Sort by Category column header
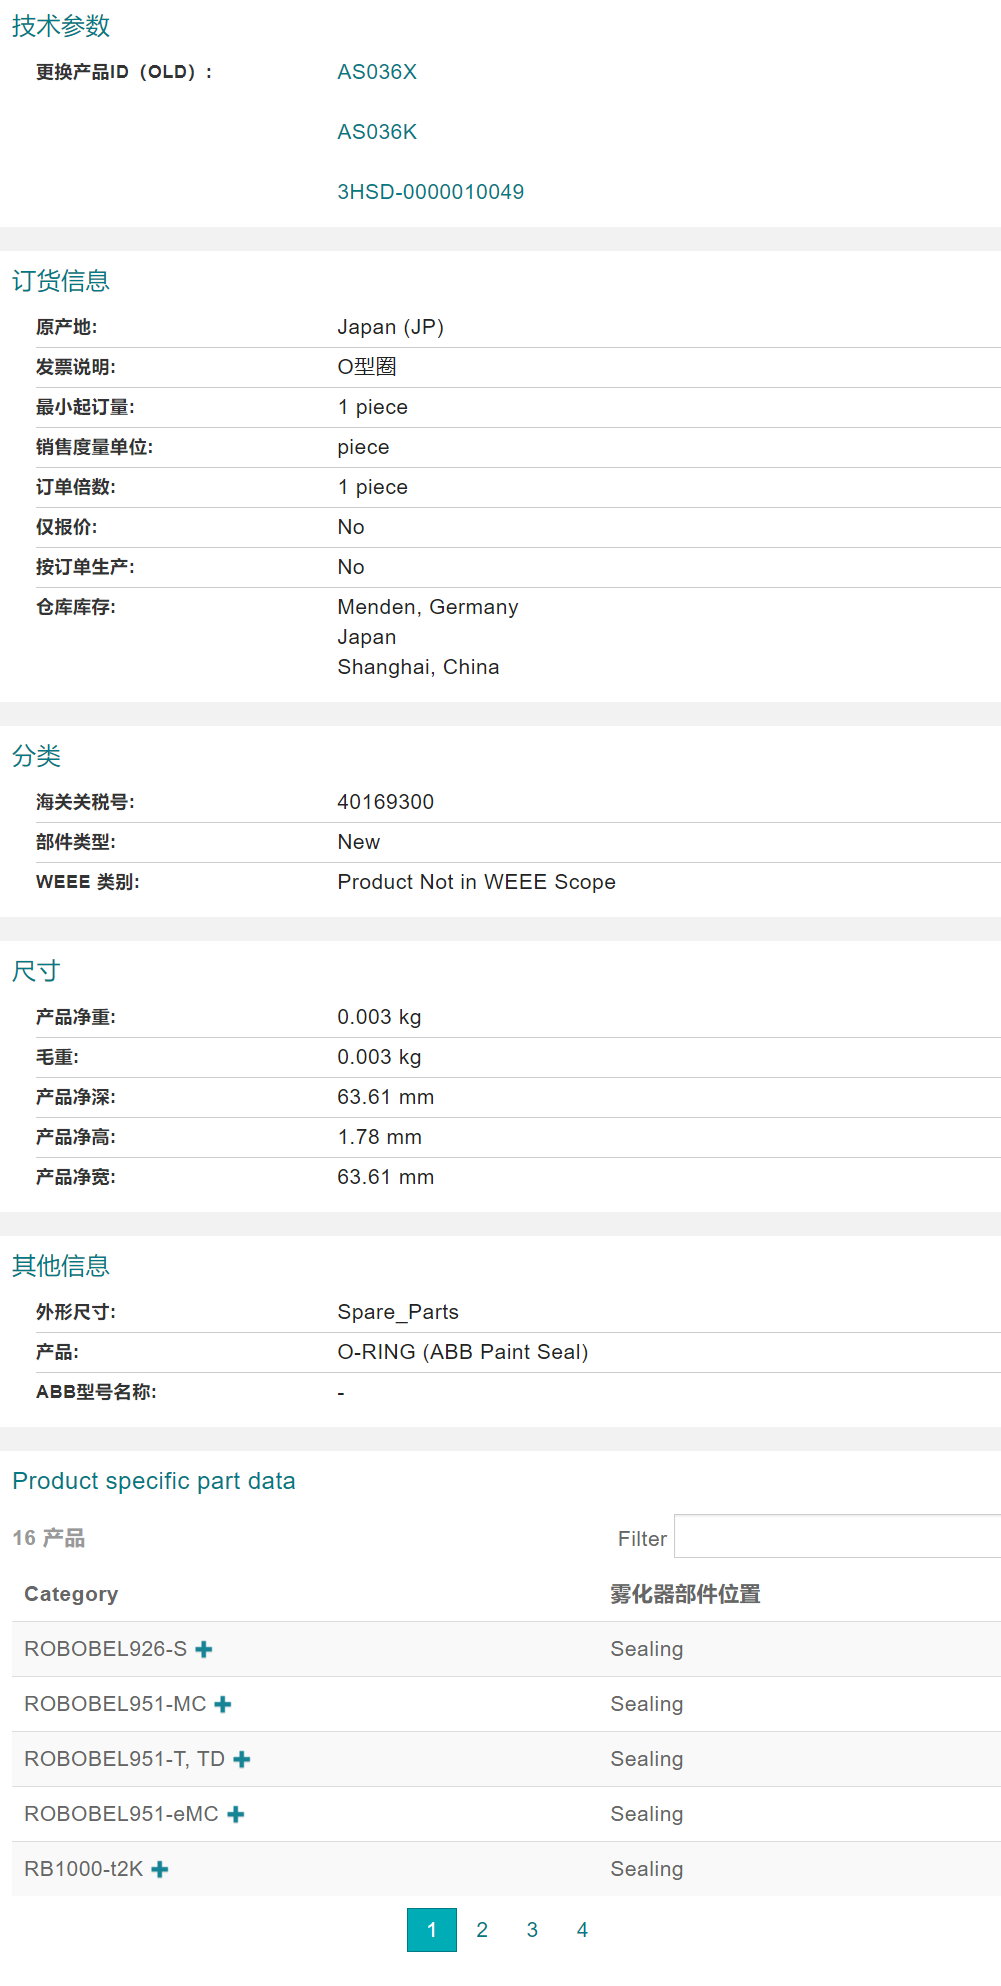The height and width of the screenshot is (1986, 1001). coord(71,1594)
